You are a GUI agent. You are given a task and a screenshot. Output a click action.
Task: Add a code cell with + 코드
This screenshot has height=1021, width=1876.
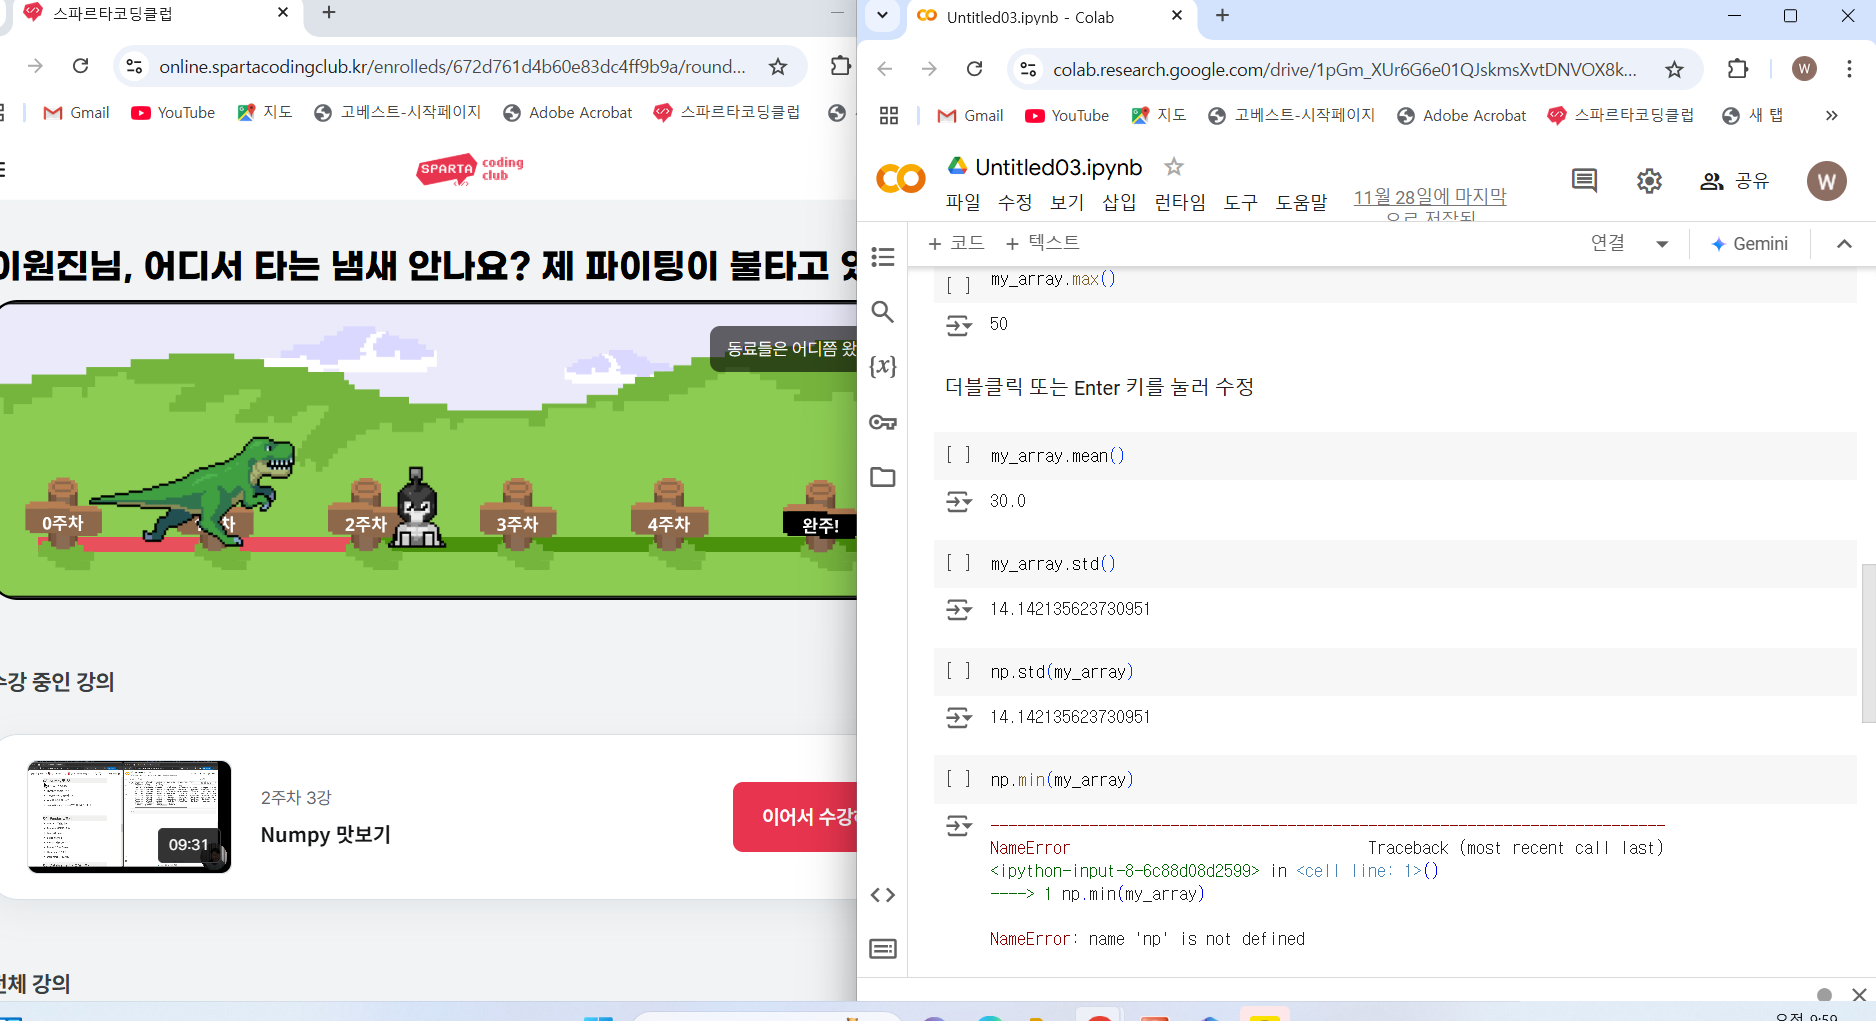[x=956, y=243]
